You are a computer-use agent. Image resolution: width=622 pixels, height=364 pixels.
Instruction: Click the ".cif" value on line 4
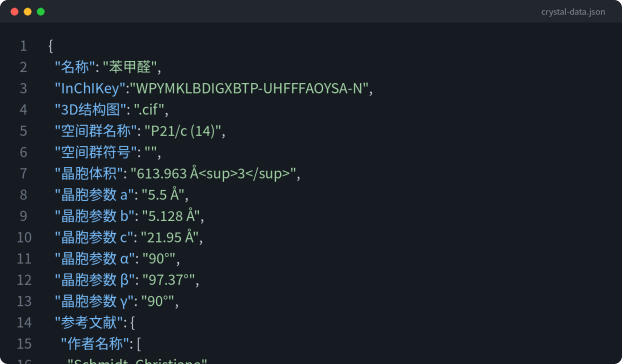pos(149,110)
